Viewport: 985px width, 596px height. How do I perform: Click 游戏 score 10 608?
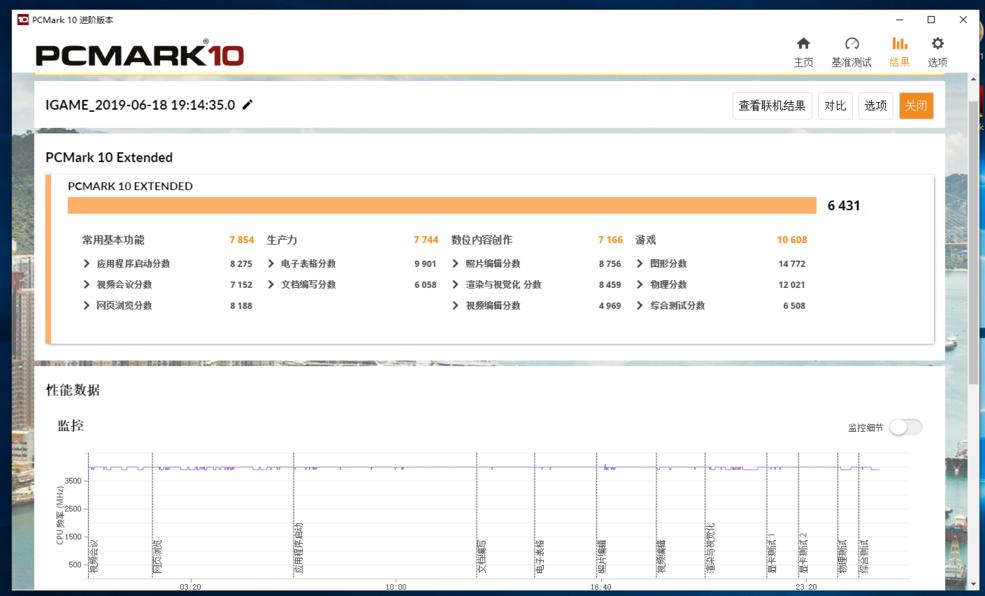coord(792,240)
